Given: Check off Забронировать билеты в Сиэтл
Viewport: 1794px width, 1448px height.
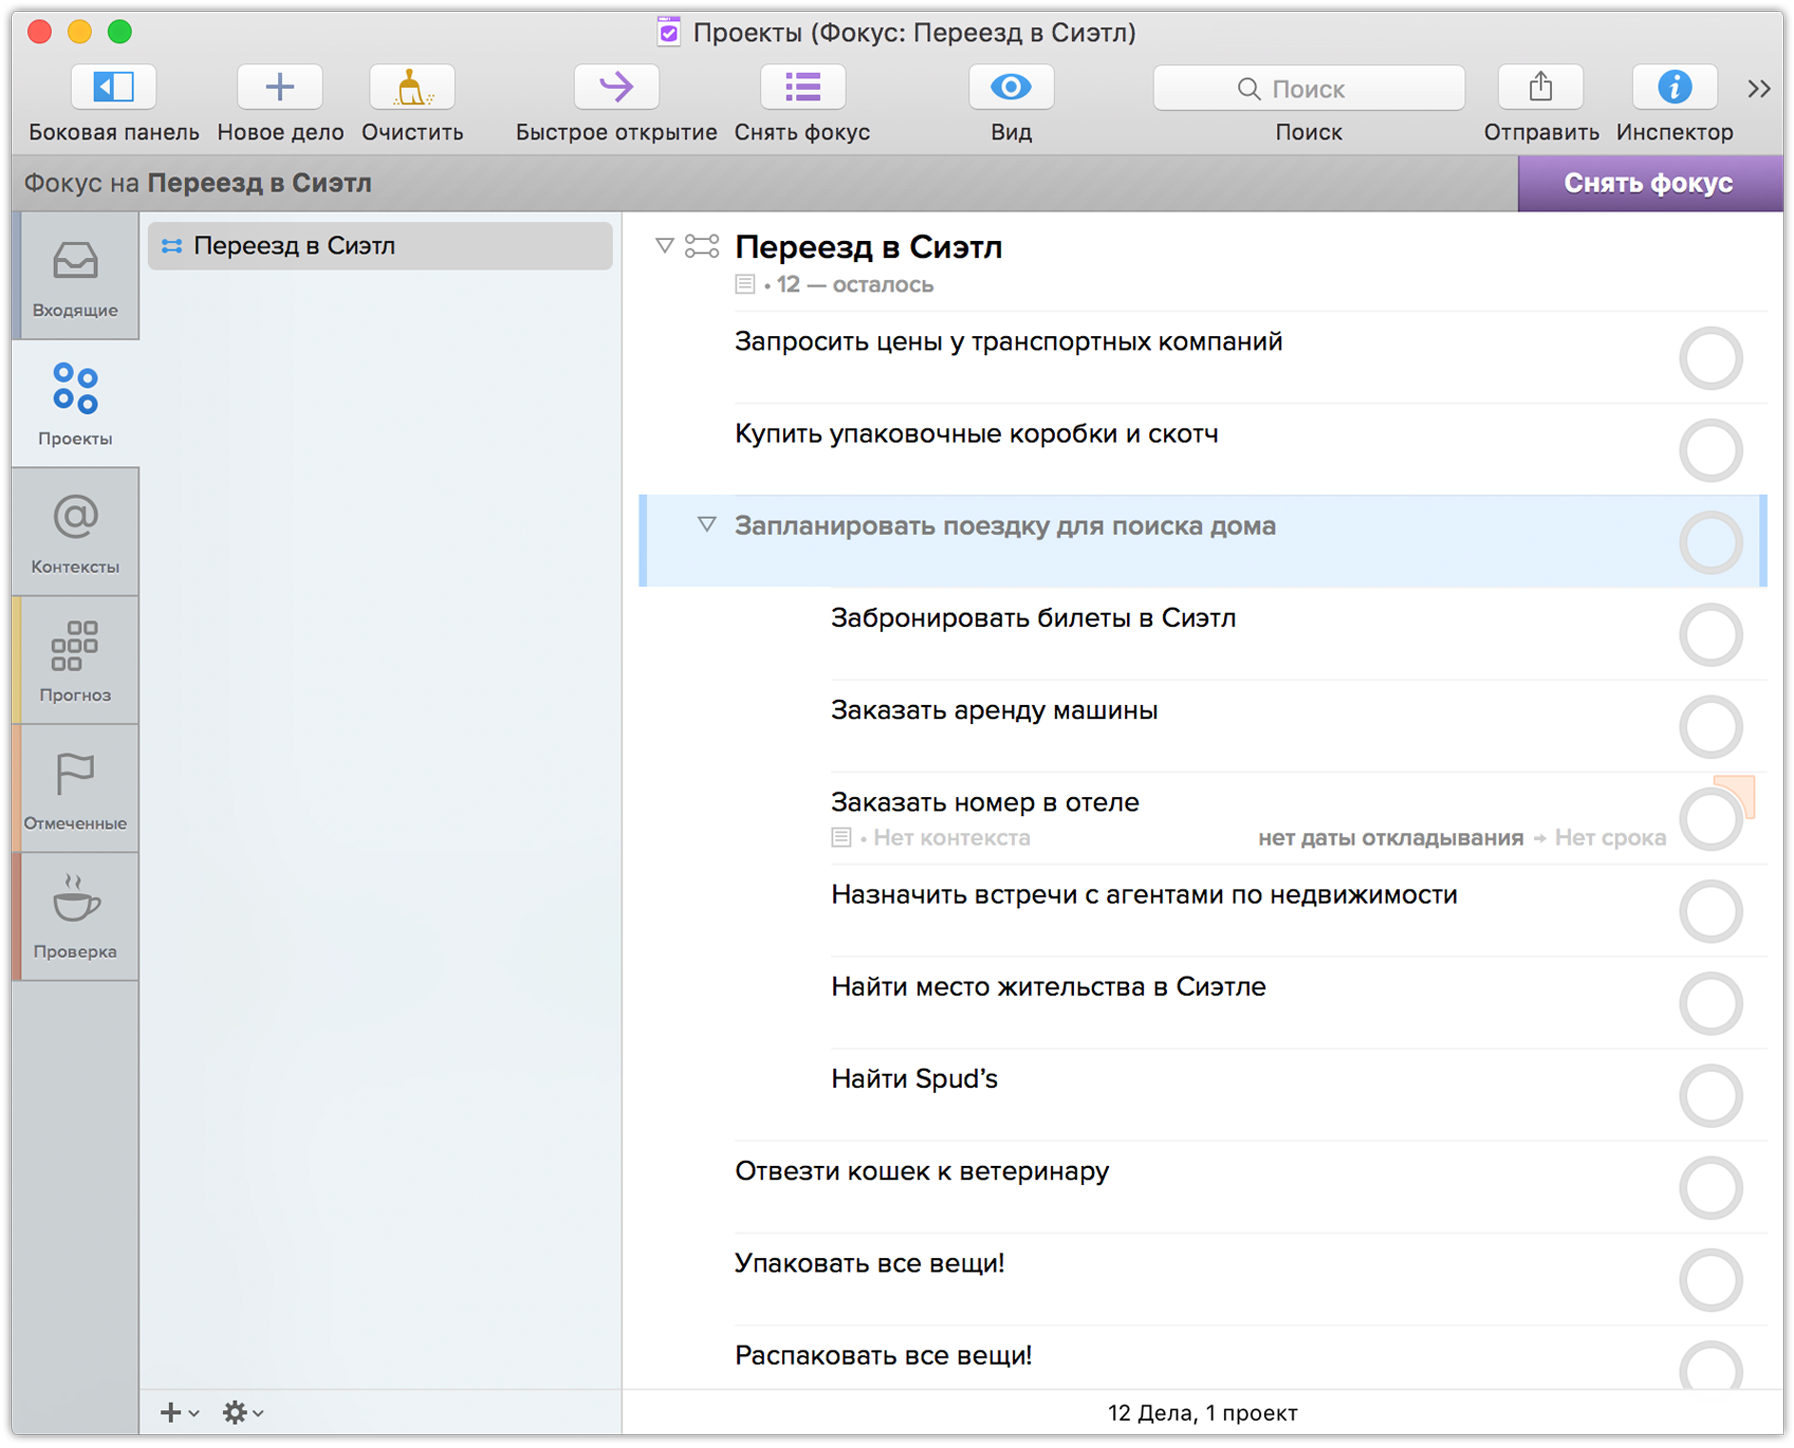Looking at the screenshot, I should [1710, 634].
